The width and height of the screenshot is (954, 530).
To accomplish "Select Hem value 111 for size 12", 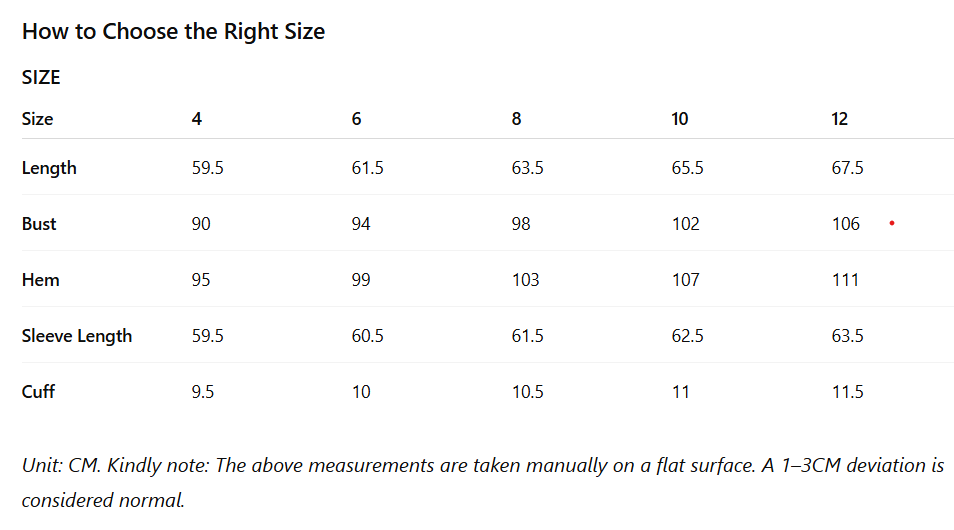I will (845, 280).
